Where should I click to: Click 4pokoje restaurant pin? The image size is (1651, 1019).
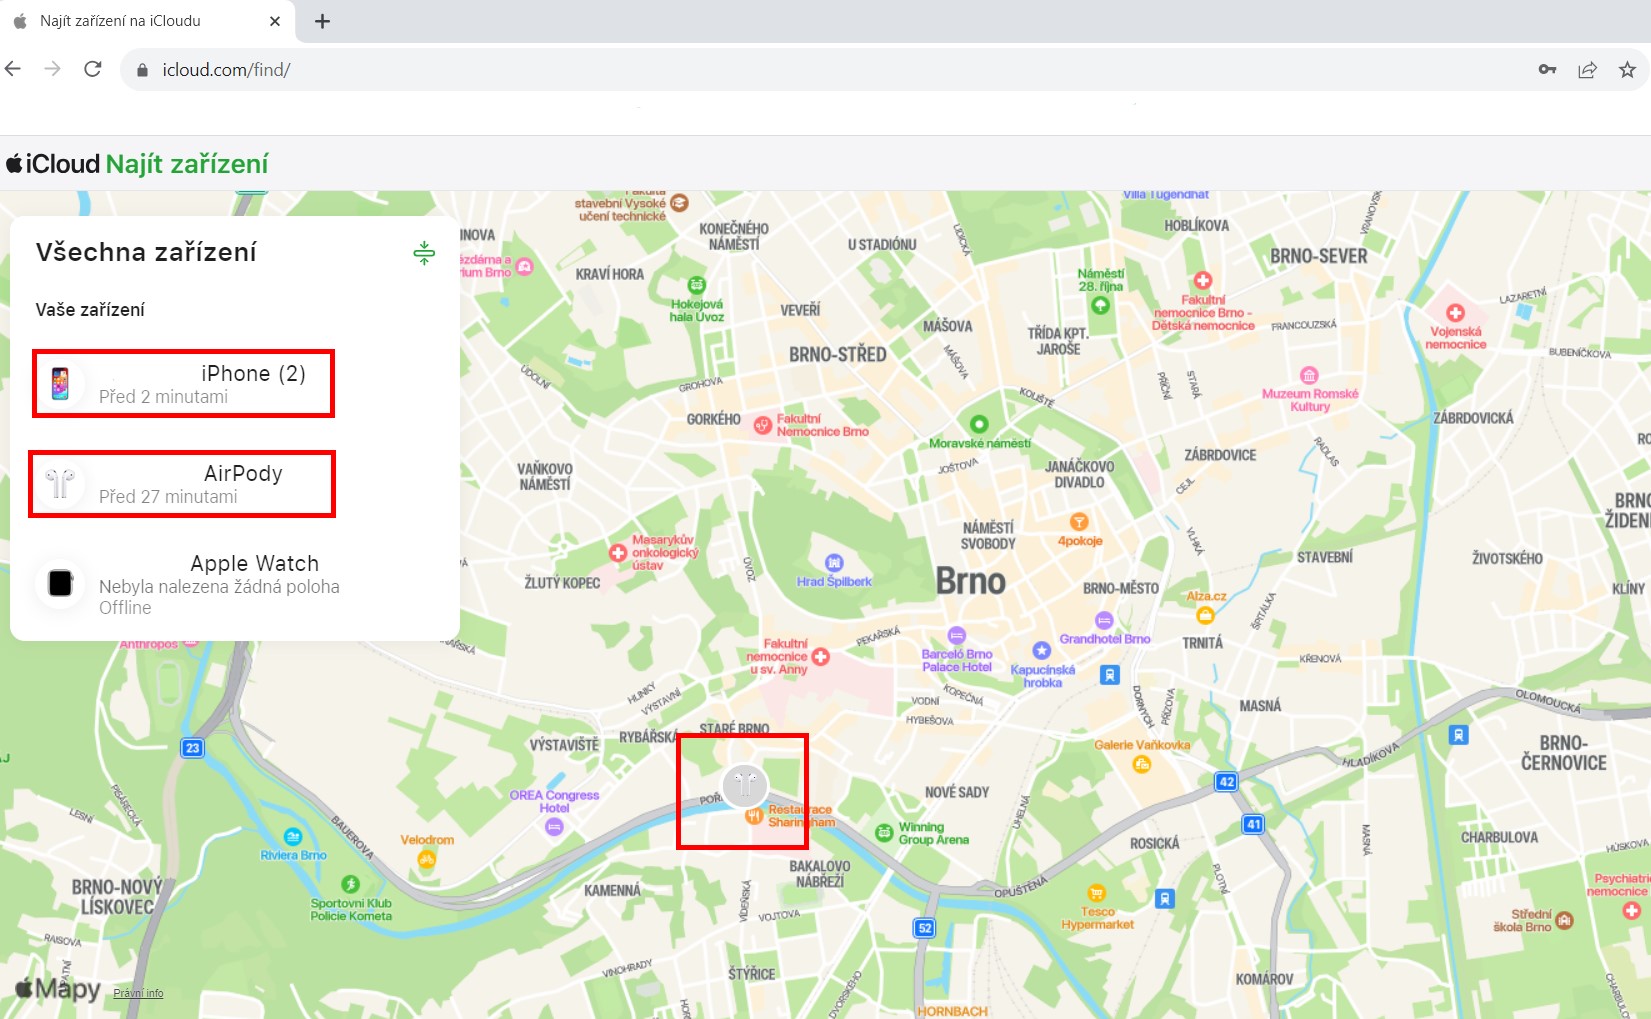pos(1079,522)
